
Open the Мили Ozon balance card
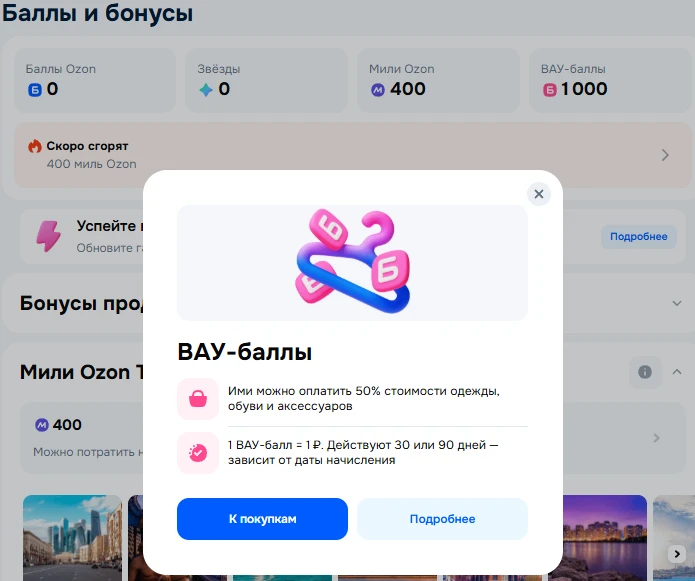(x=438, y=80)
